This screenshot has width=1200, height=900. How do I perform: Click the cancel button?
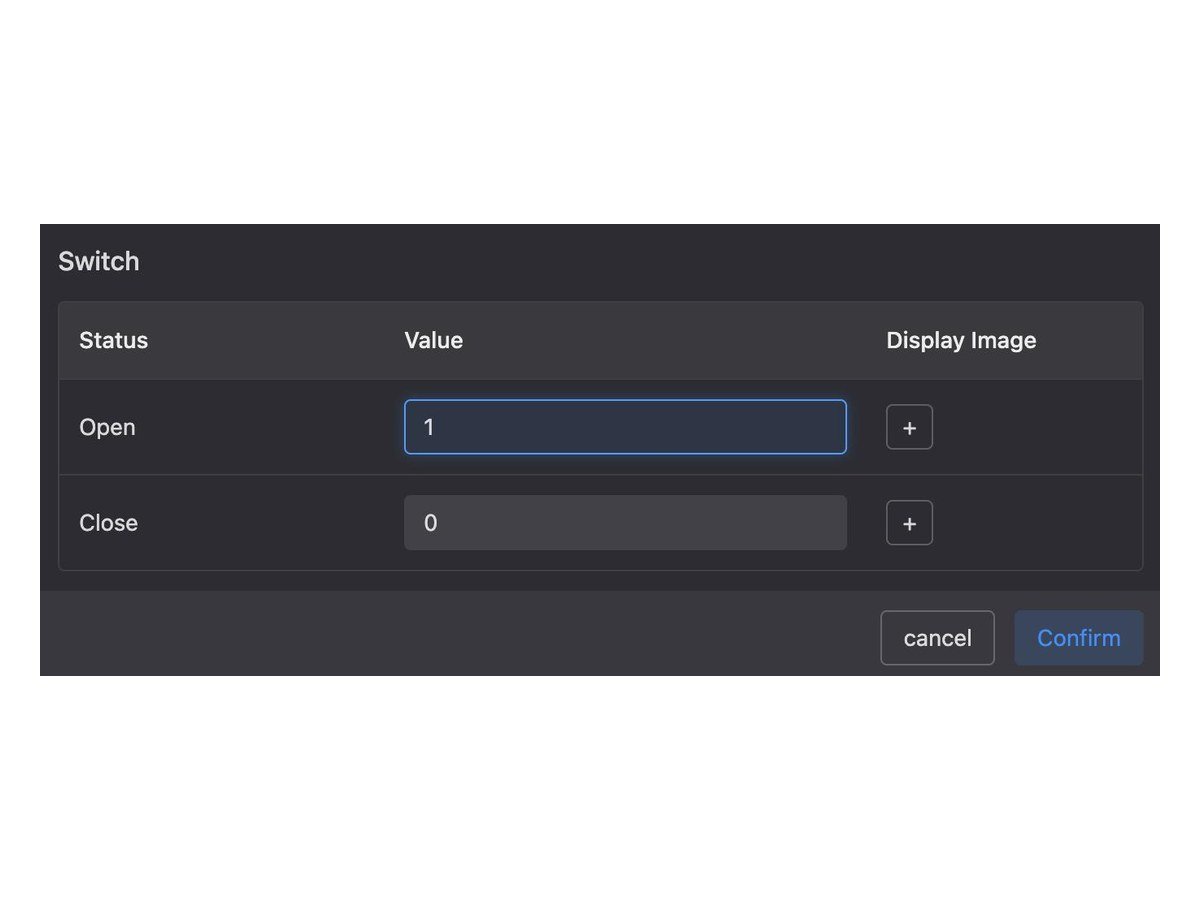[937, 638]
